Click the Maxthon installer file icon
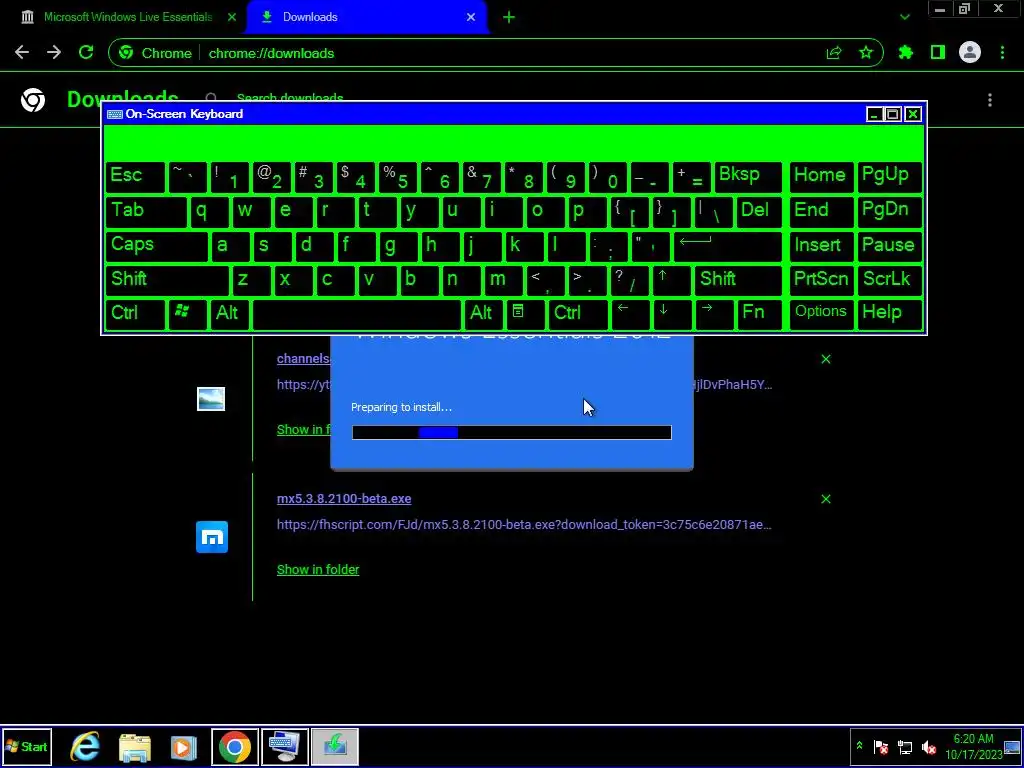This screenshot has width=1024, height=768. [212, 537]
